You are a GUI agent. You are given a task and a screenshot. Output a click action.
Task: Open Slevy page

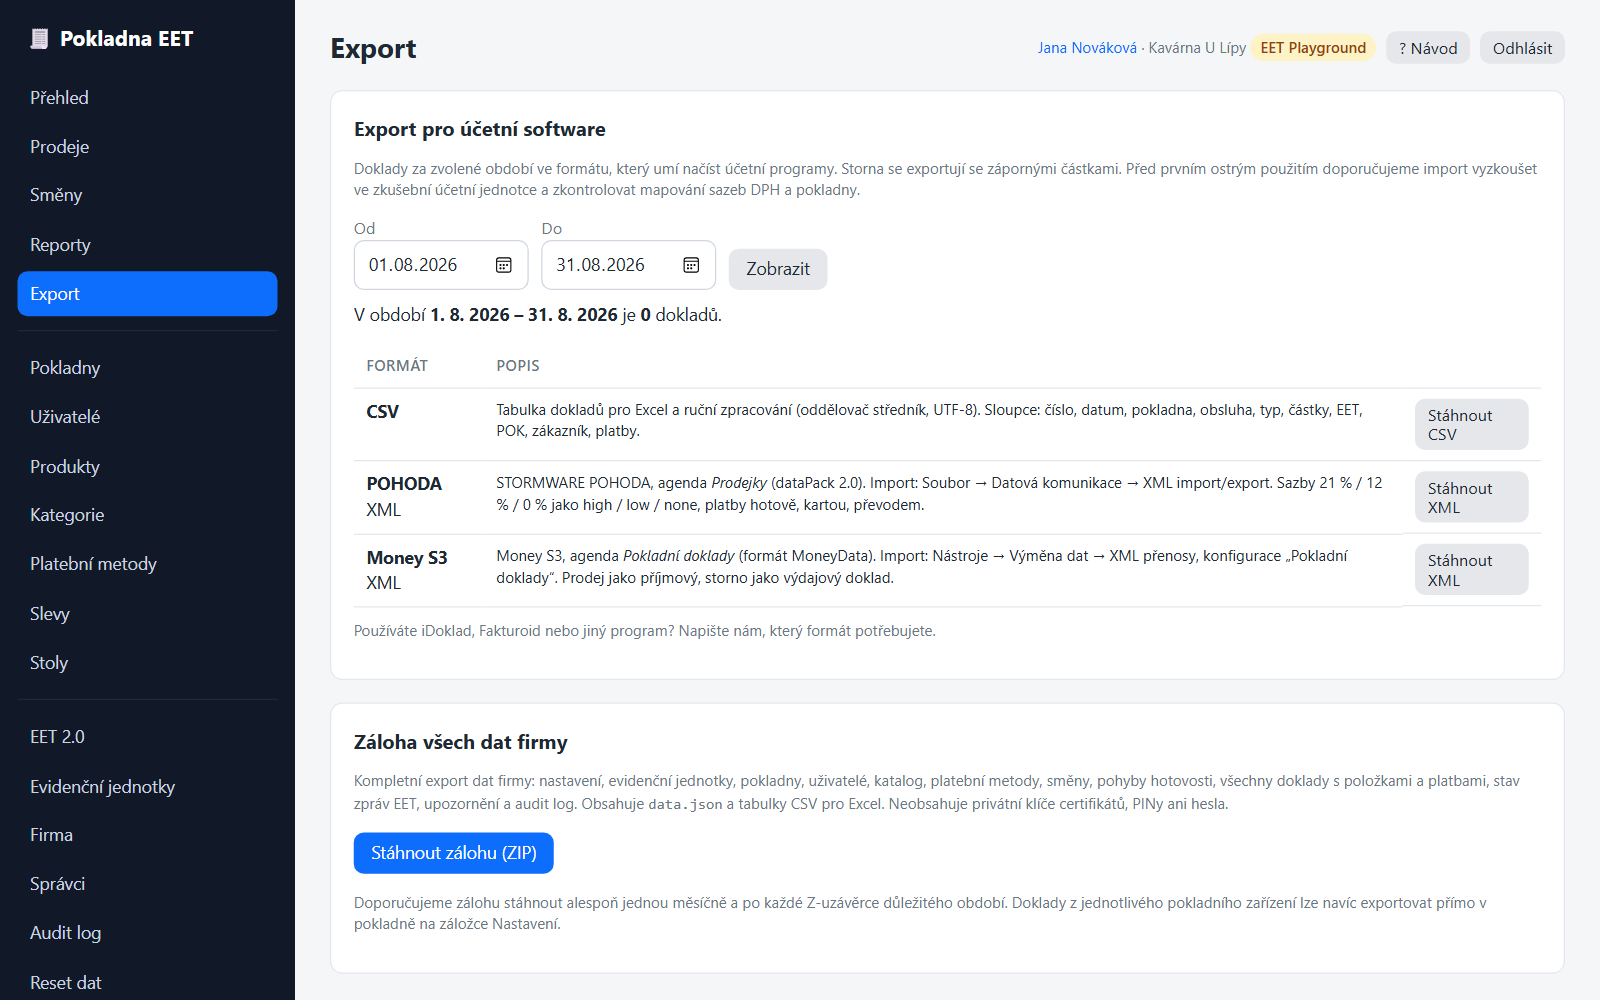point(147,614)
